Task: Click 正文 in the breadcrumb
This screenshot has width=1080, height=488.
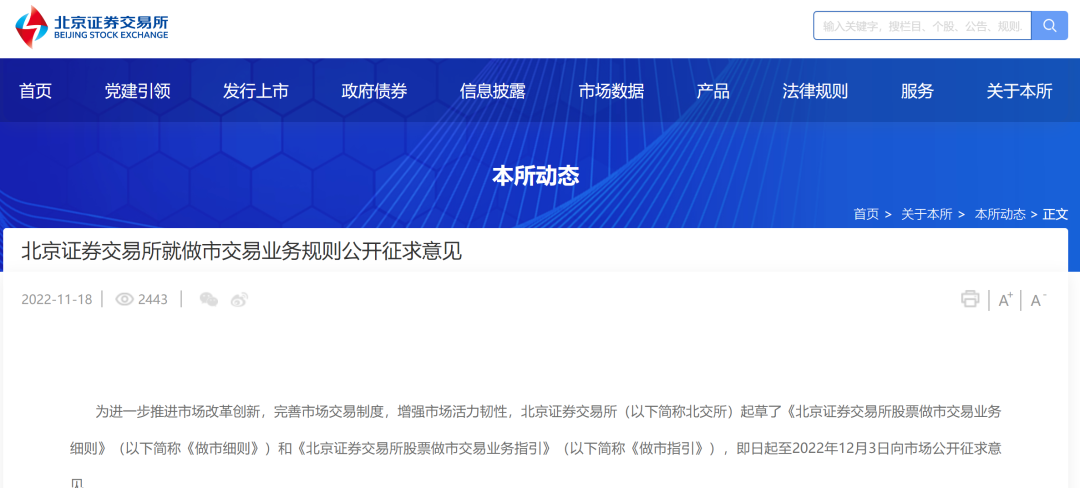Action: coord(1055,214)
